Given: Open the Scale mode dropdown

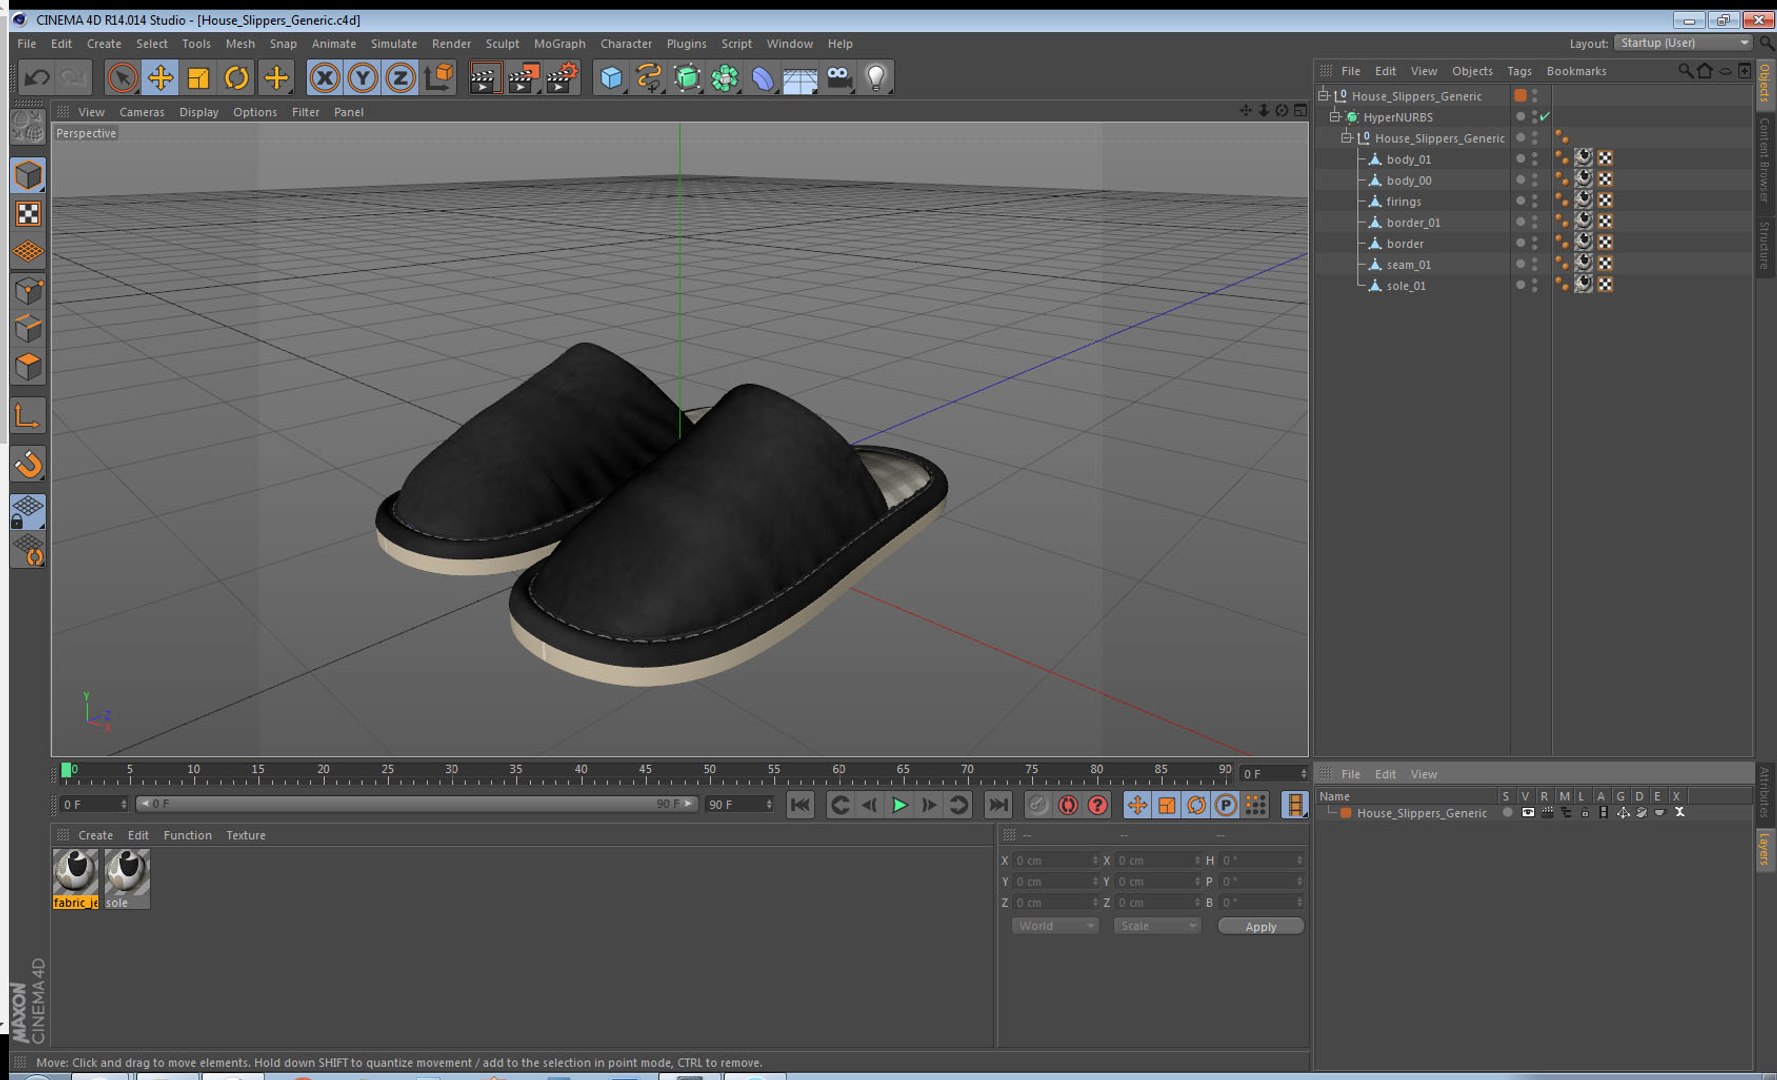Looking at the screenshot, I should 1157,926.
